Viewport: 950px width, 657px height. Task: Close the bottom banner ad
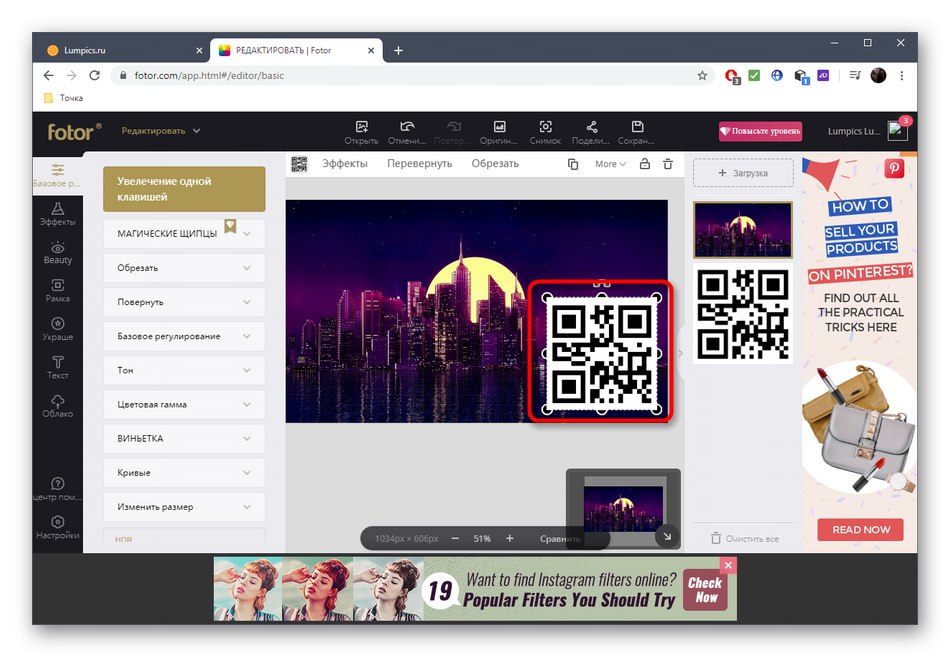(x=728, y=565)
